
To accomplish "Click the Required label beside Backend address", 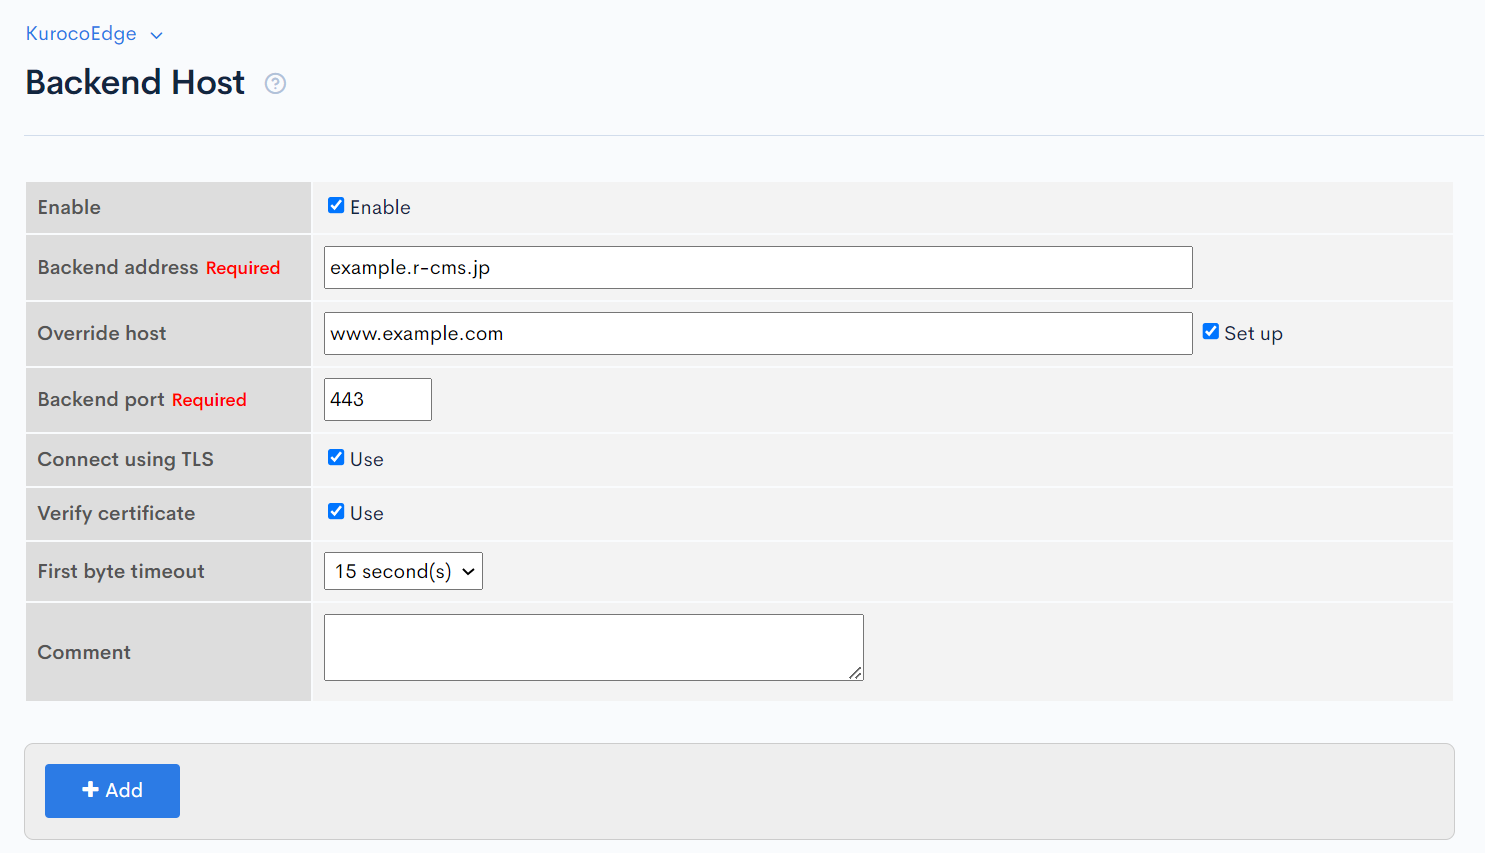I will click(241, 267).
